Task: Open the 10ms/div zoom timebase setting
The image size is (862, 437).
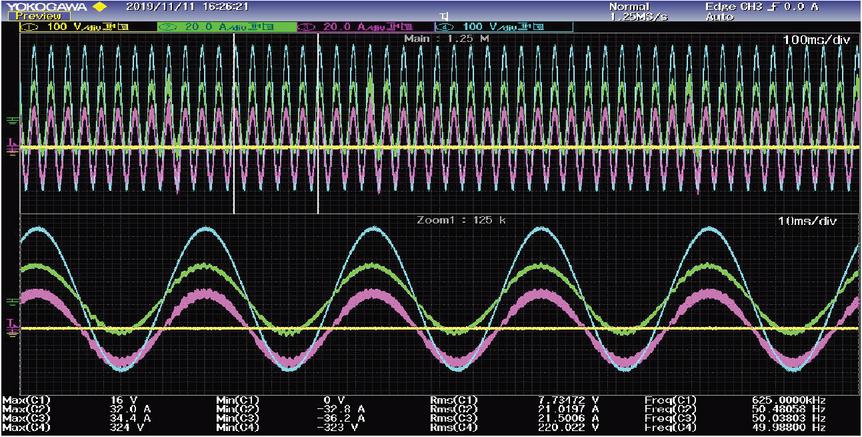Action: click(x=822, y=218)
